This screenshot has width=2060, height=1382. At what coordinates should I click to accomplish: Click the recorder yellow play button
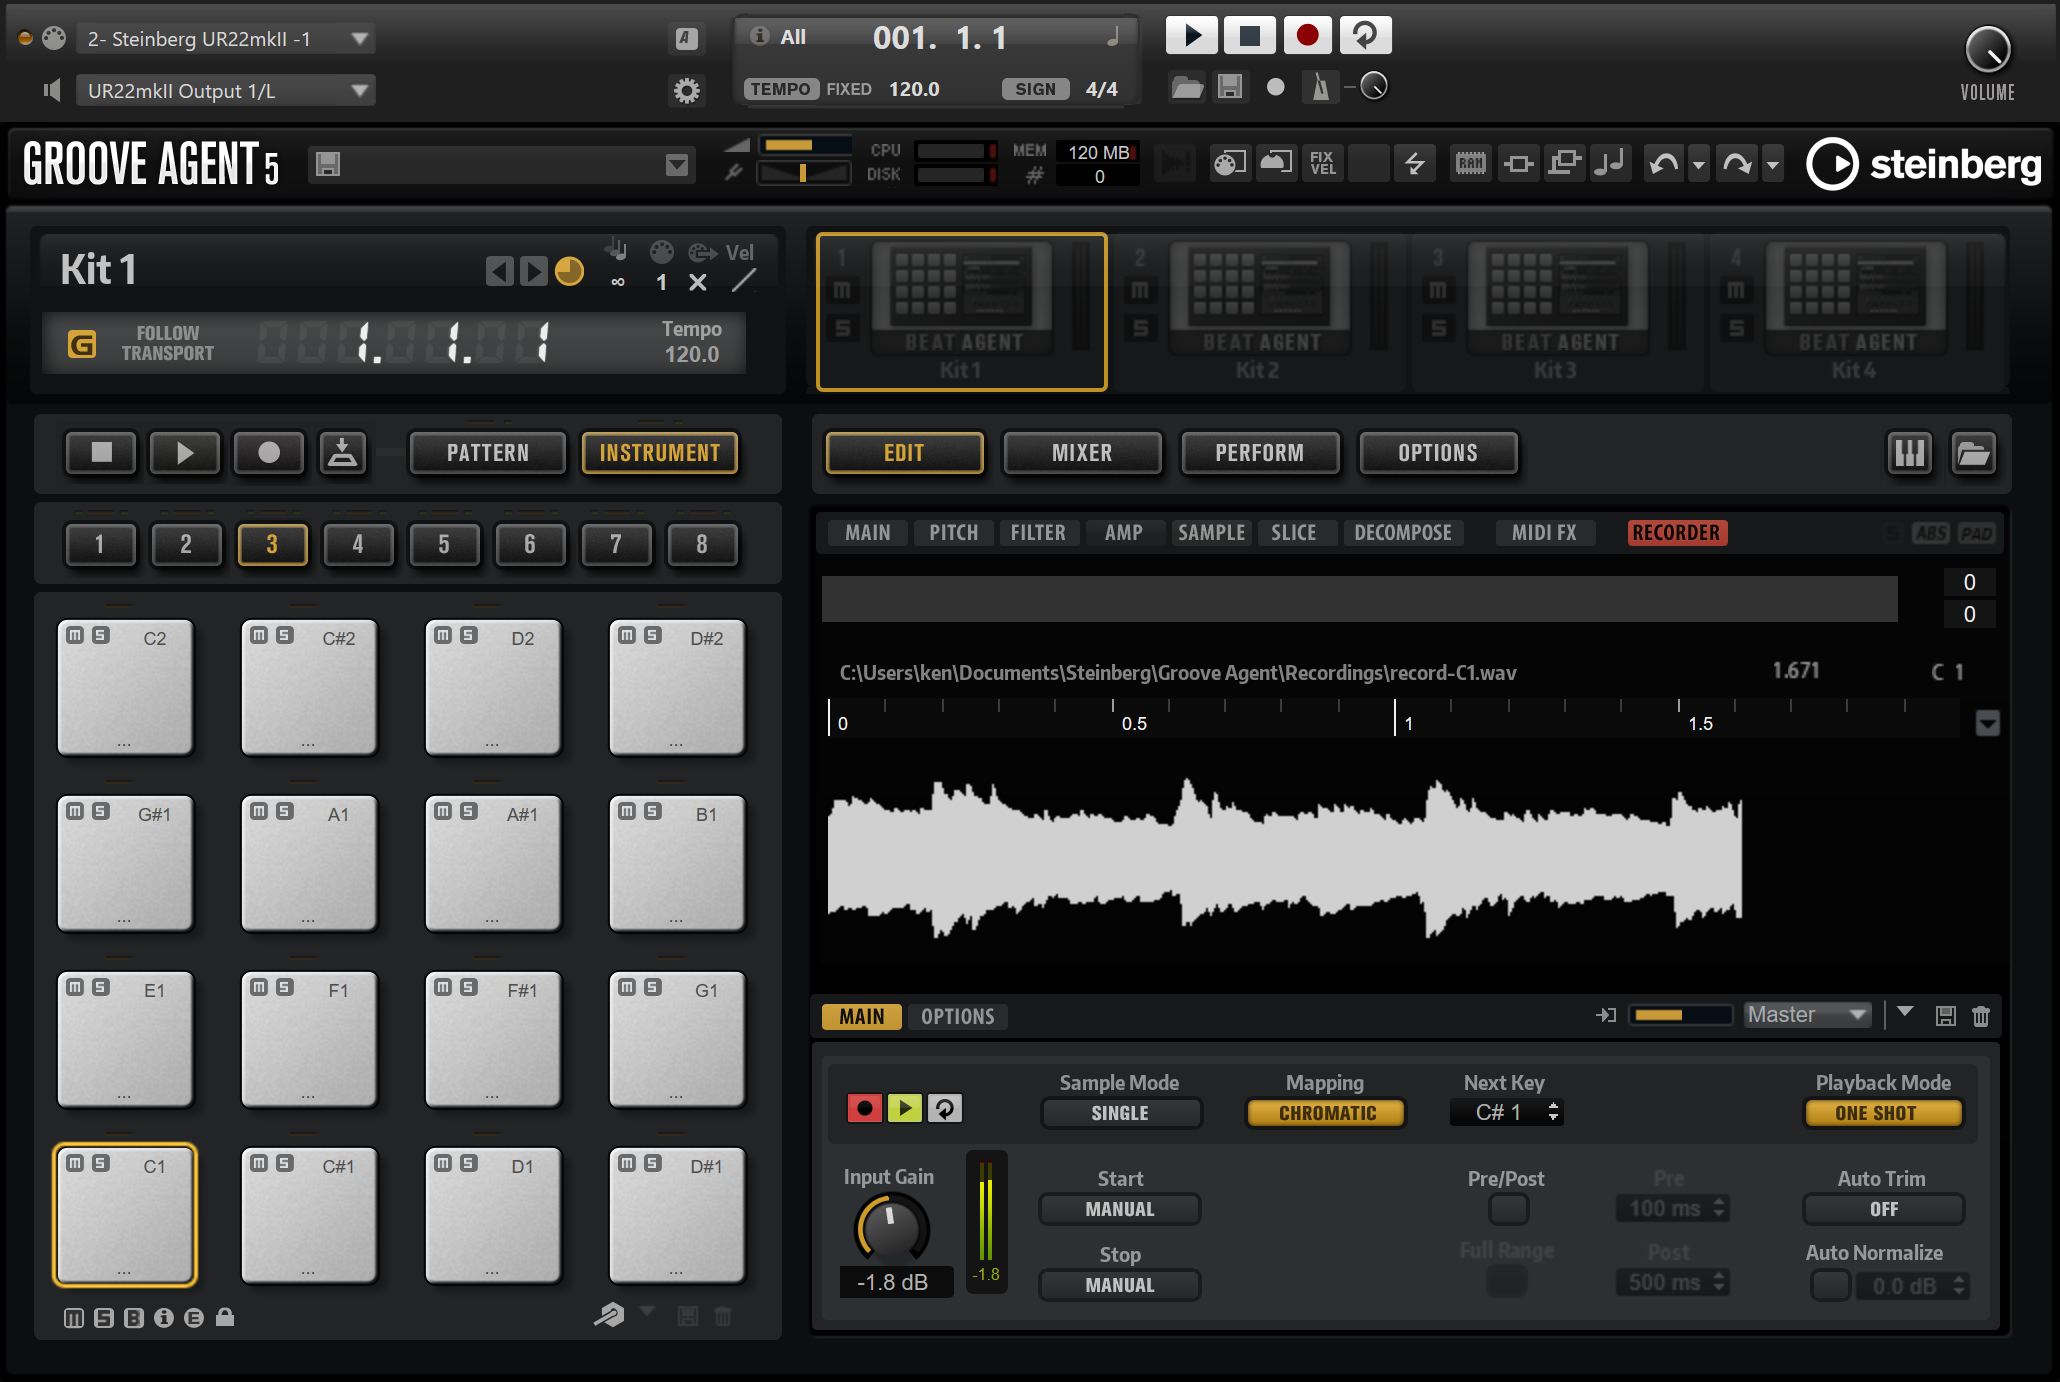click(905, 1108)
